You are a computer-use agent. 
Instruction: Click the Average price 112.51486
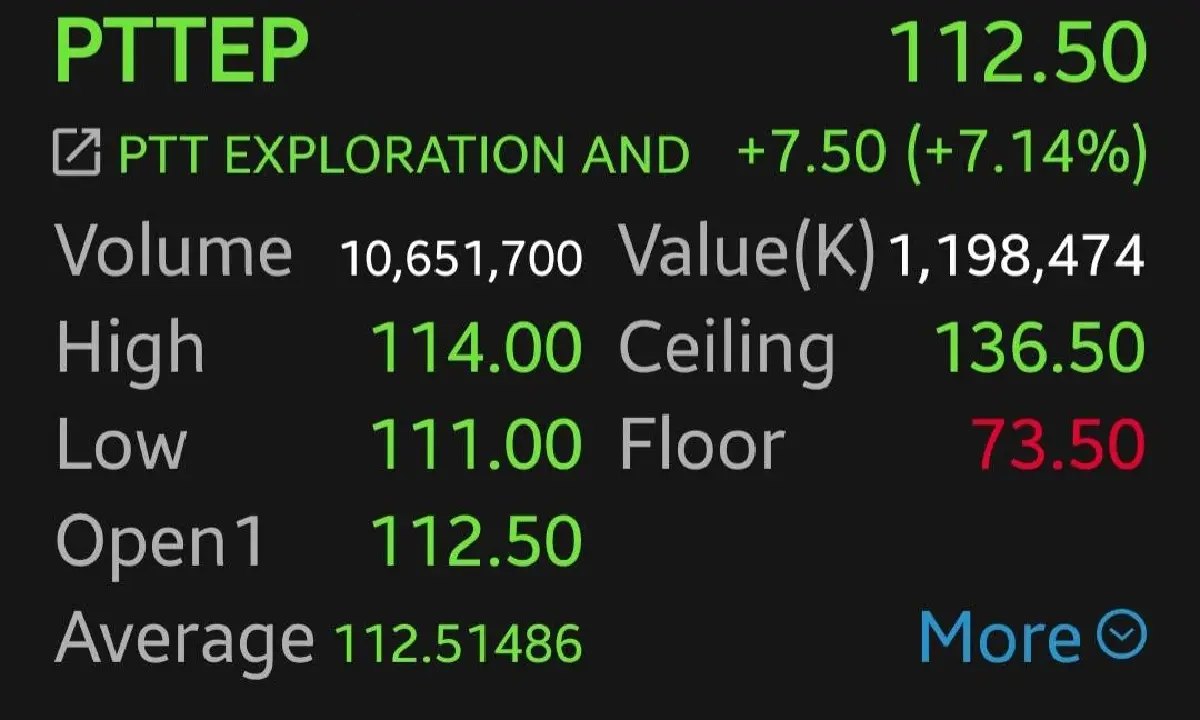(x=458, y=643)
